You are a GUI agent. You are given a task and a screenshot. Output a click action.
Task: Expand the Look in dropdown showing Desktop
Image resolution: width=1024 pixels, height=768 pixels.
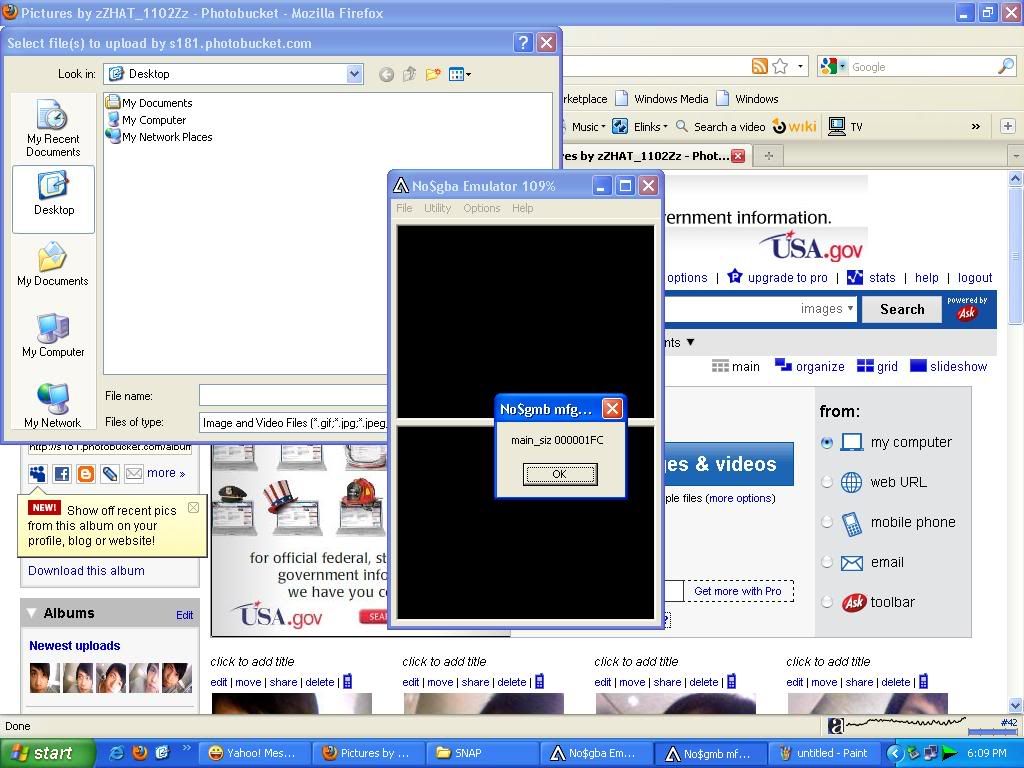(355, 74)
